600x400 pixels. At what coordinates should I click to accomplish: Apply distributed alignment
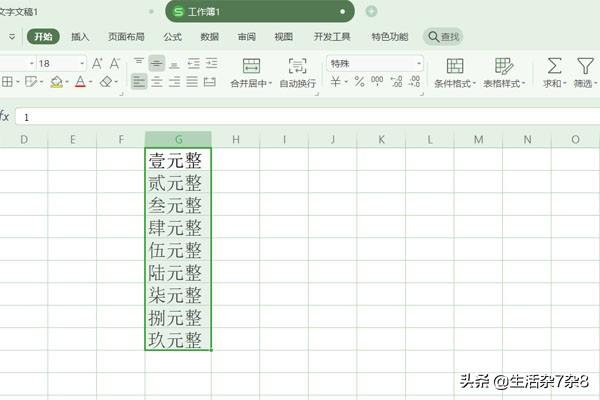[x=210, y=82]
